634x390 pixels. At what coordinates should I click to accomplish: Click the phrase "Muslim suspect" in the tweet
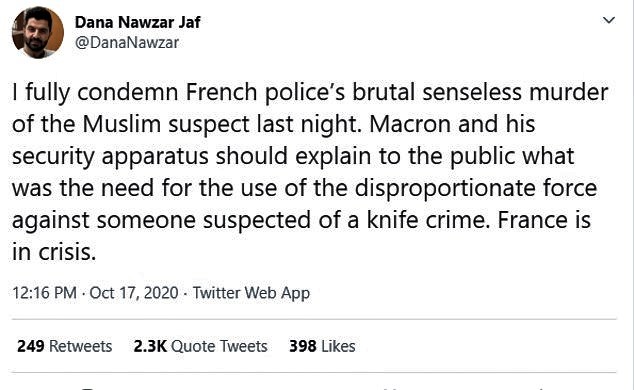[166, 125]
